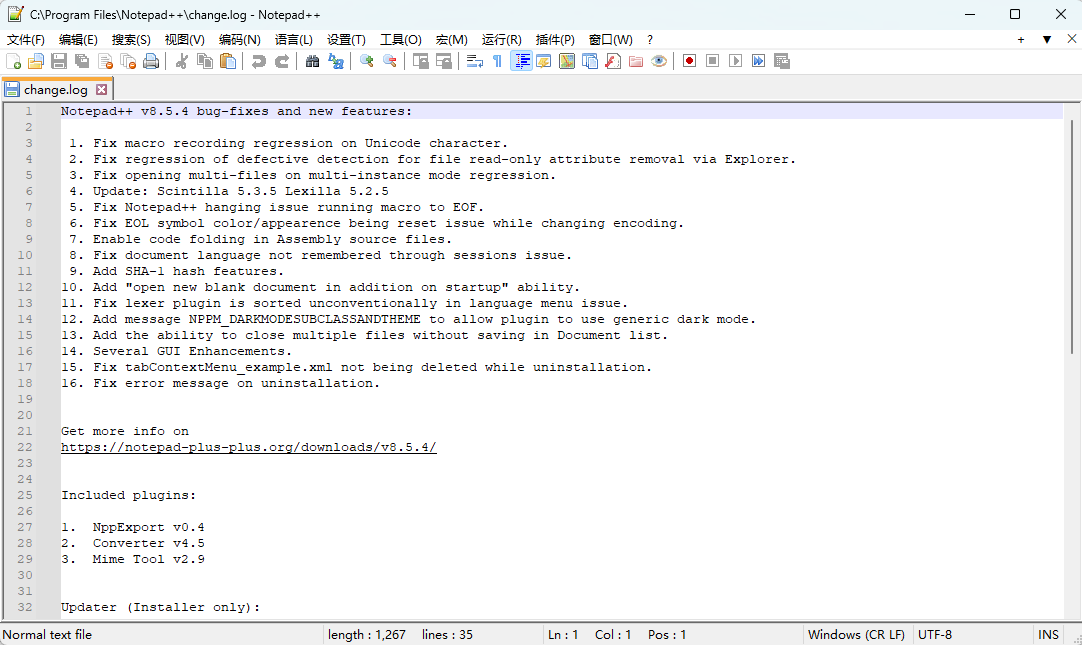
Task: Open the ? help menu
Action: tap(649, 40)
